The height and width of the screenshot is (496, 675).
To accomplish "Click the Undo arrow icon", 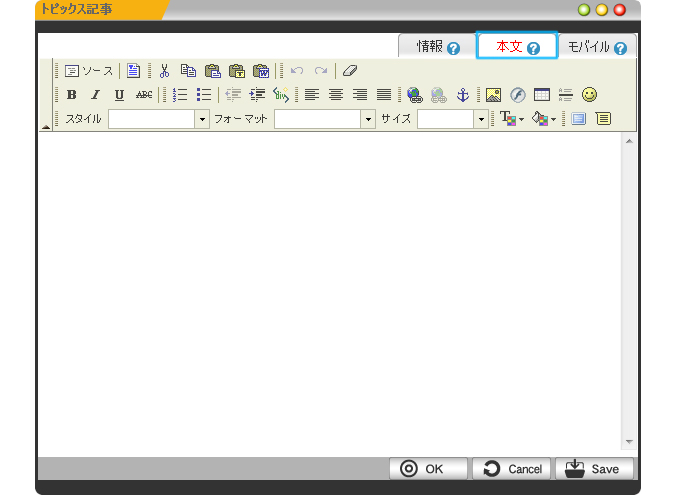I will (x=297, y=71).
